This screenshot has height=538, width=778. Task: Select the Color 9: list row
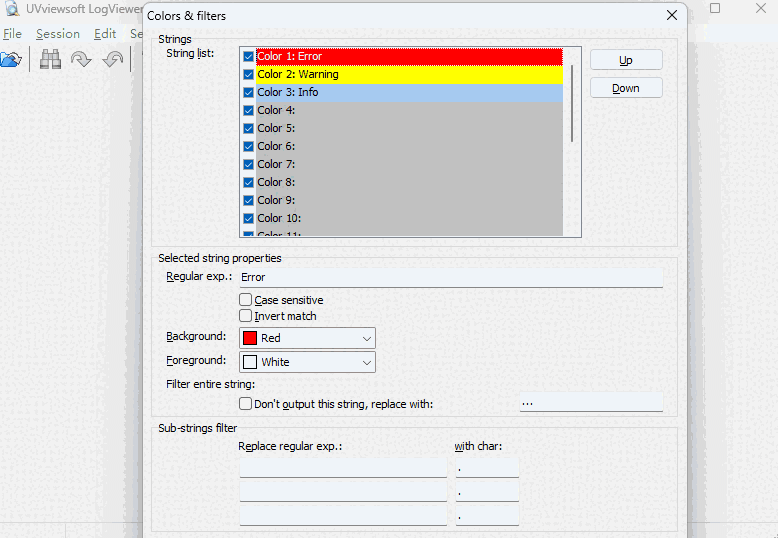click(x=409, y=201)
